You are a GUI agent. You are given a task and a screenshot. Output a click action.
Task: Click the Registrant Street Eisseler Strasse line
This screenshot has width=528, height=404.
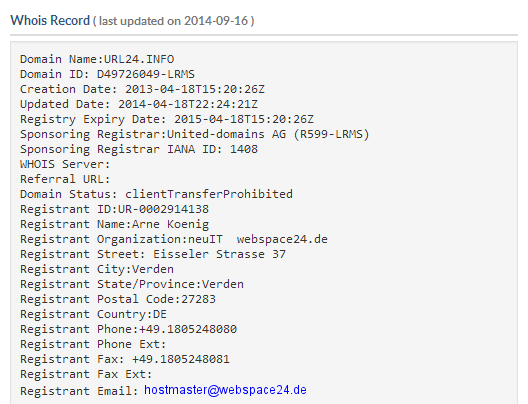pos(153,254)
